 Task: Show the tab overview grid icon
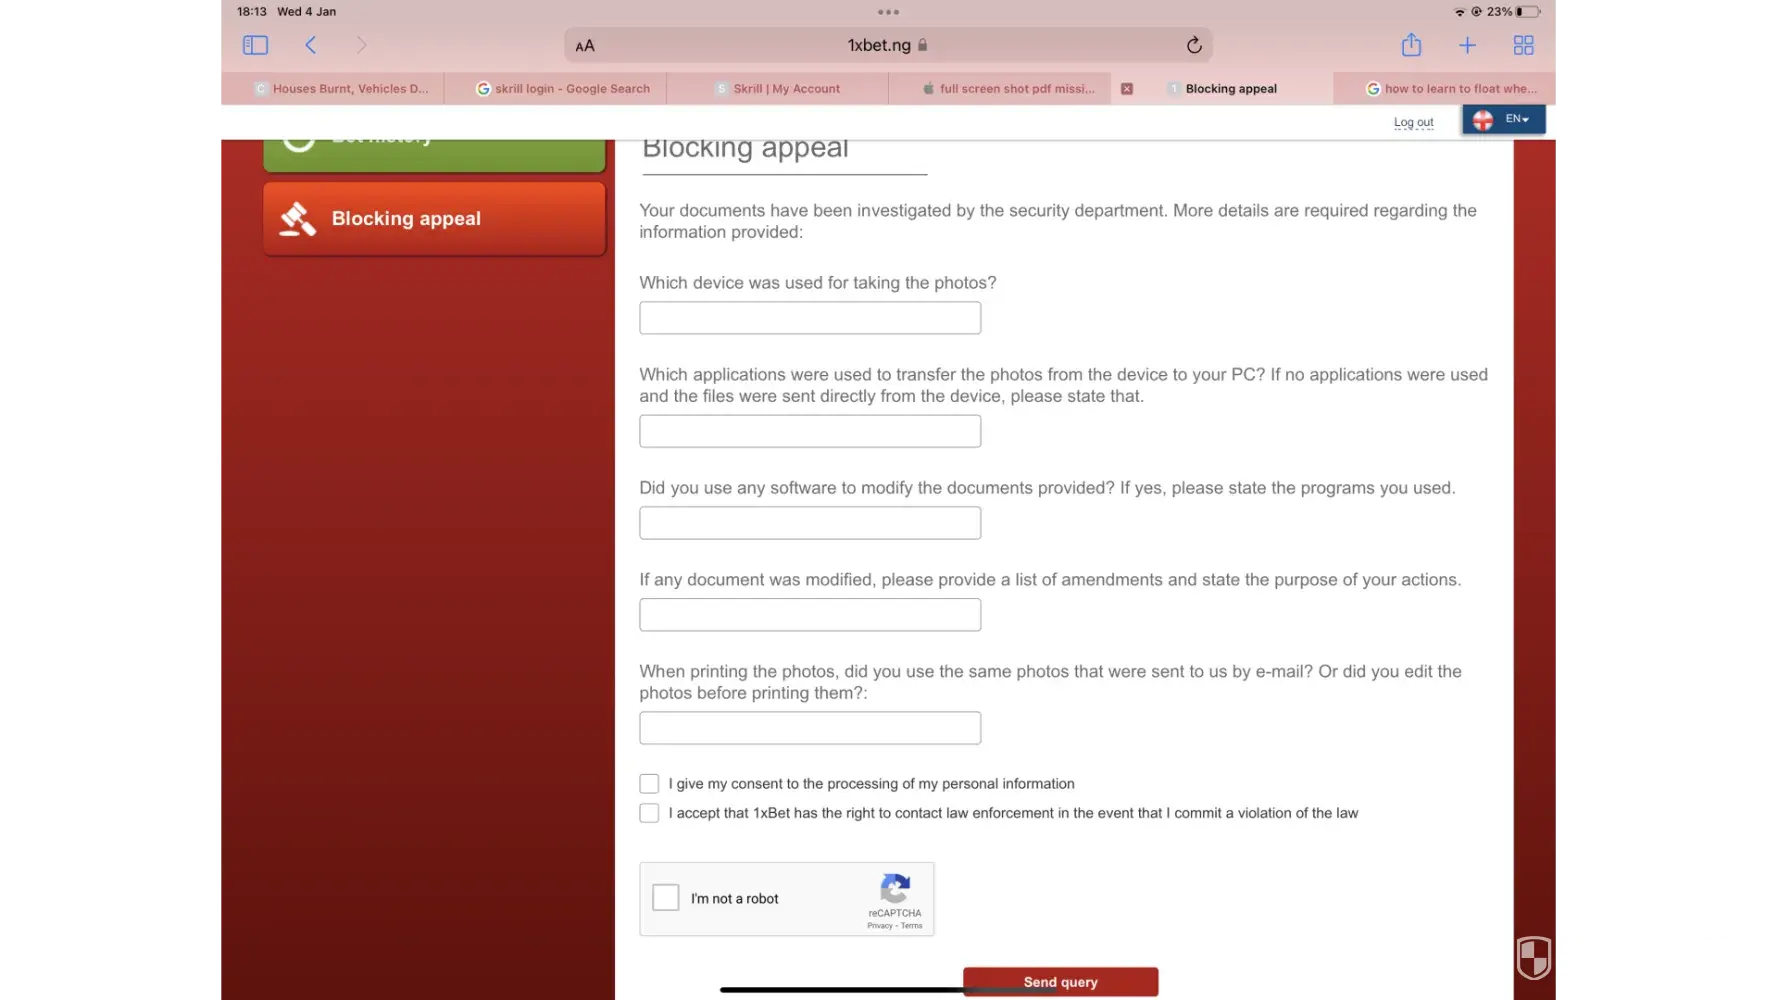click(1523, 45)
